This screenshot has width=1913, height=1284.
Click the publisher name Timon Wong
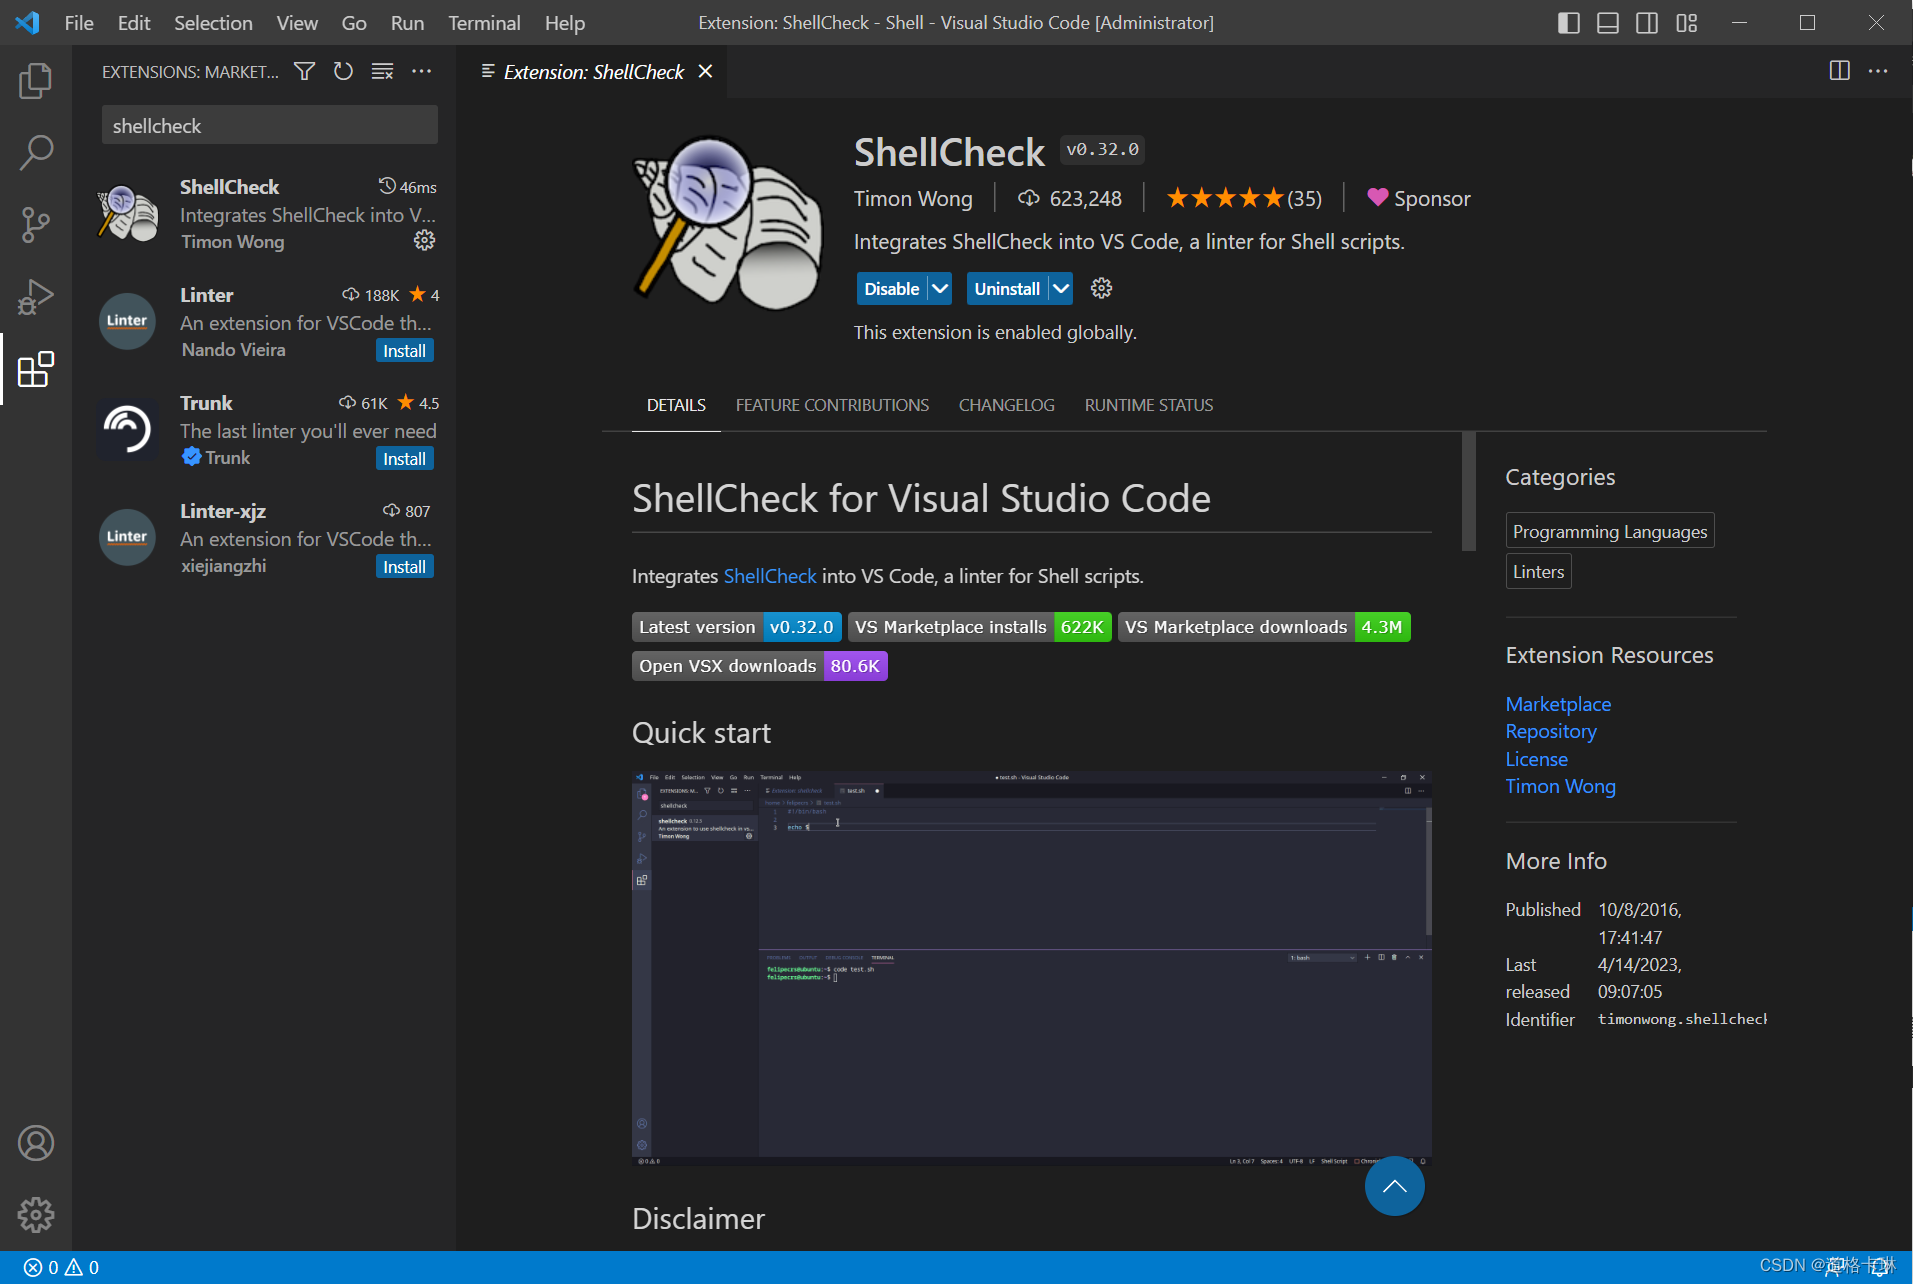tap(912, 198)
